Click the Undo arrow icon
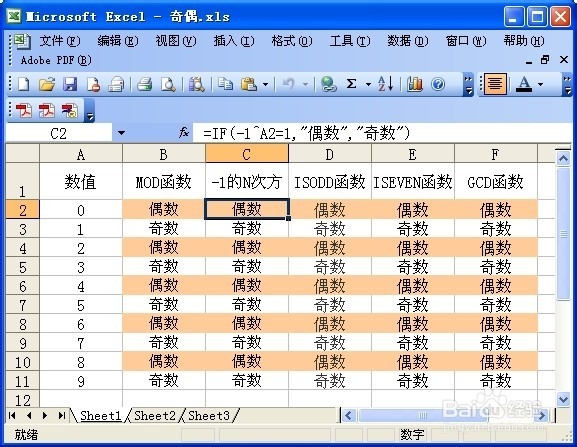The image size is (577, 447). [288, 84]
